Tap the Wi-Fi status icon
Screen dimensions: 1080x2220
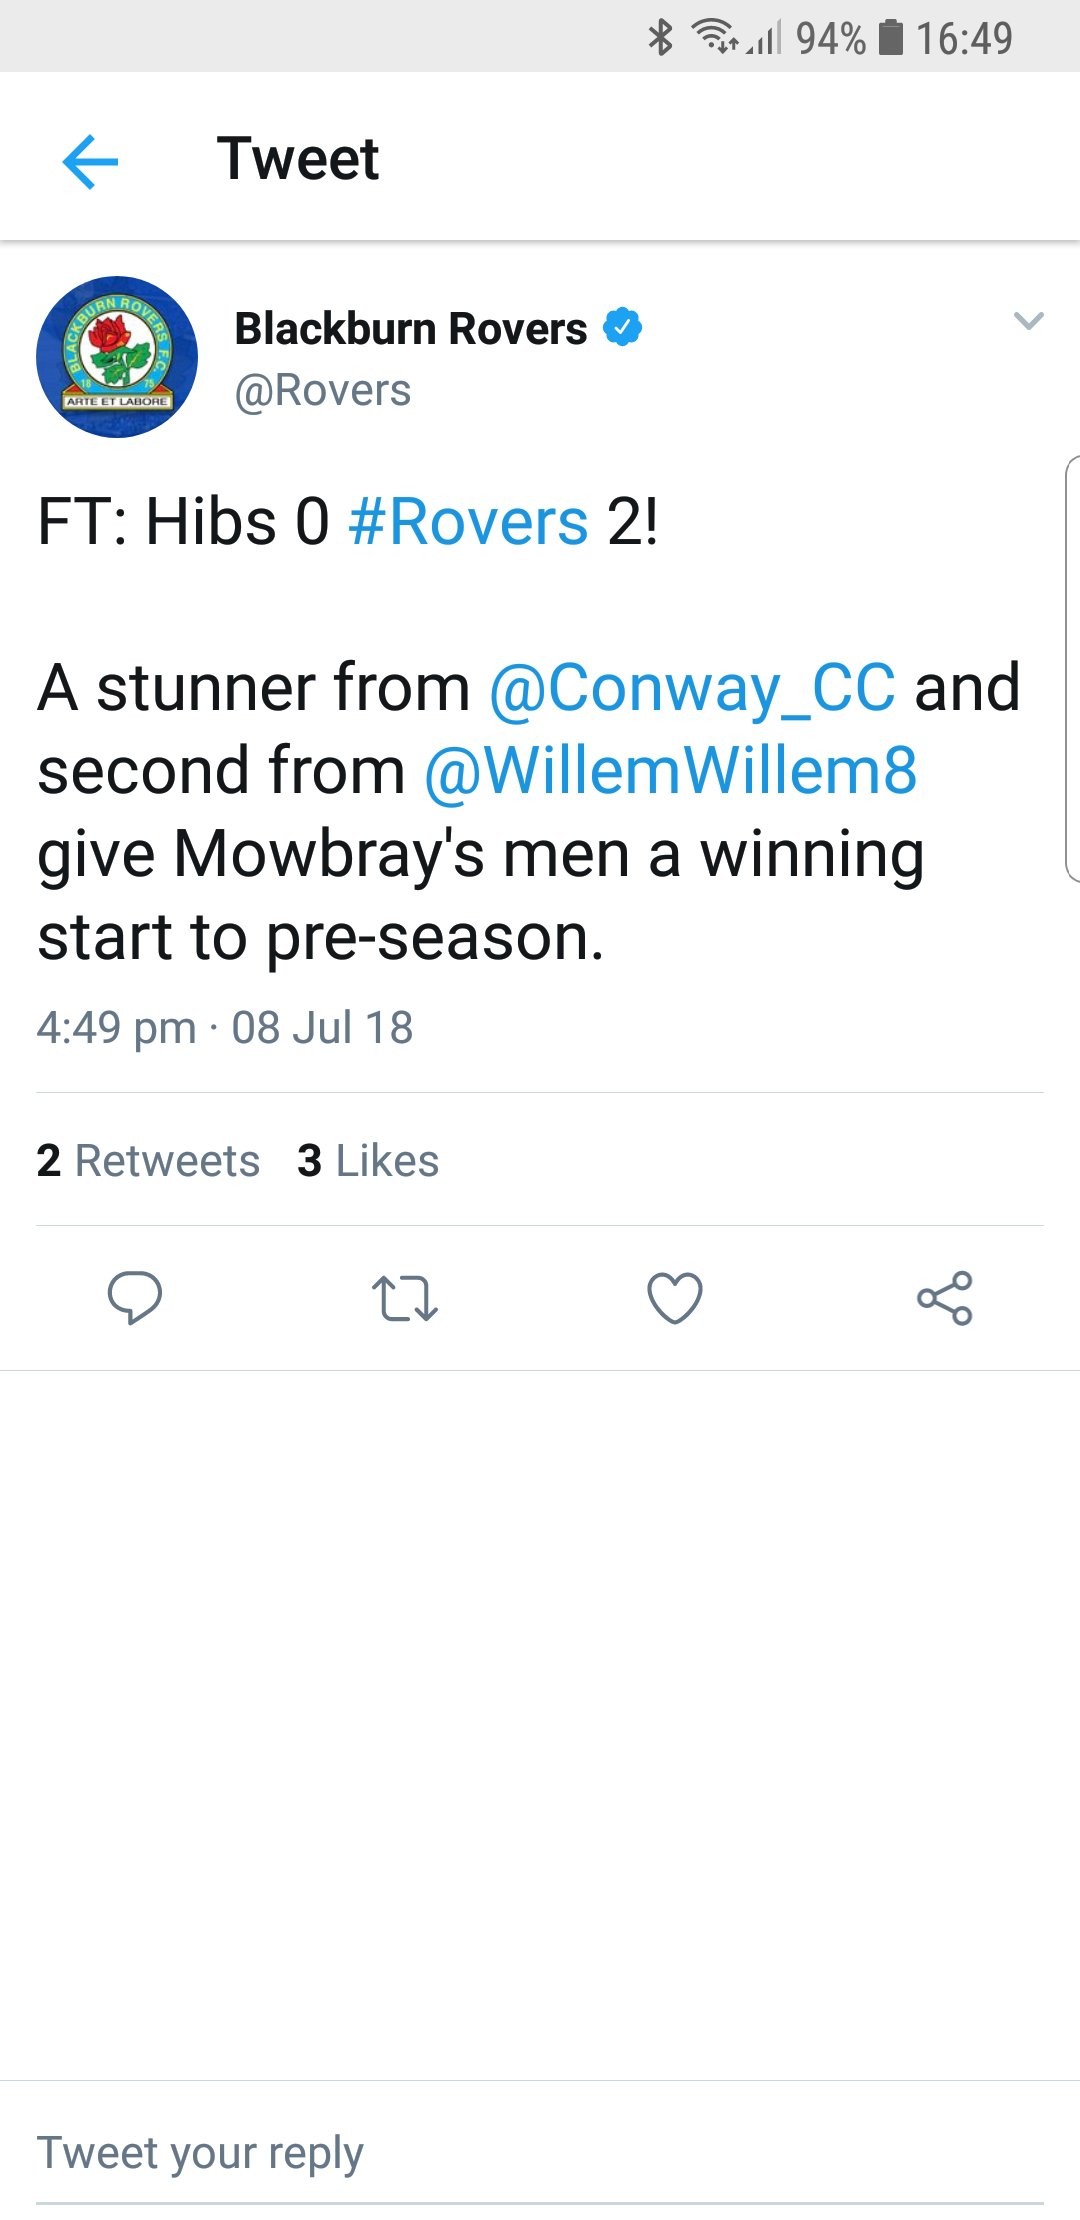pyautogui.click(x=714, y=37)
